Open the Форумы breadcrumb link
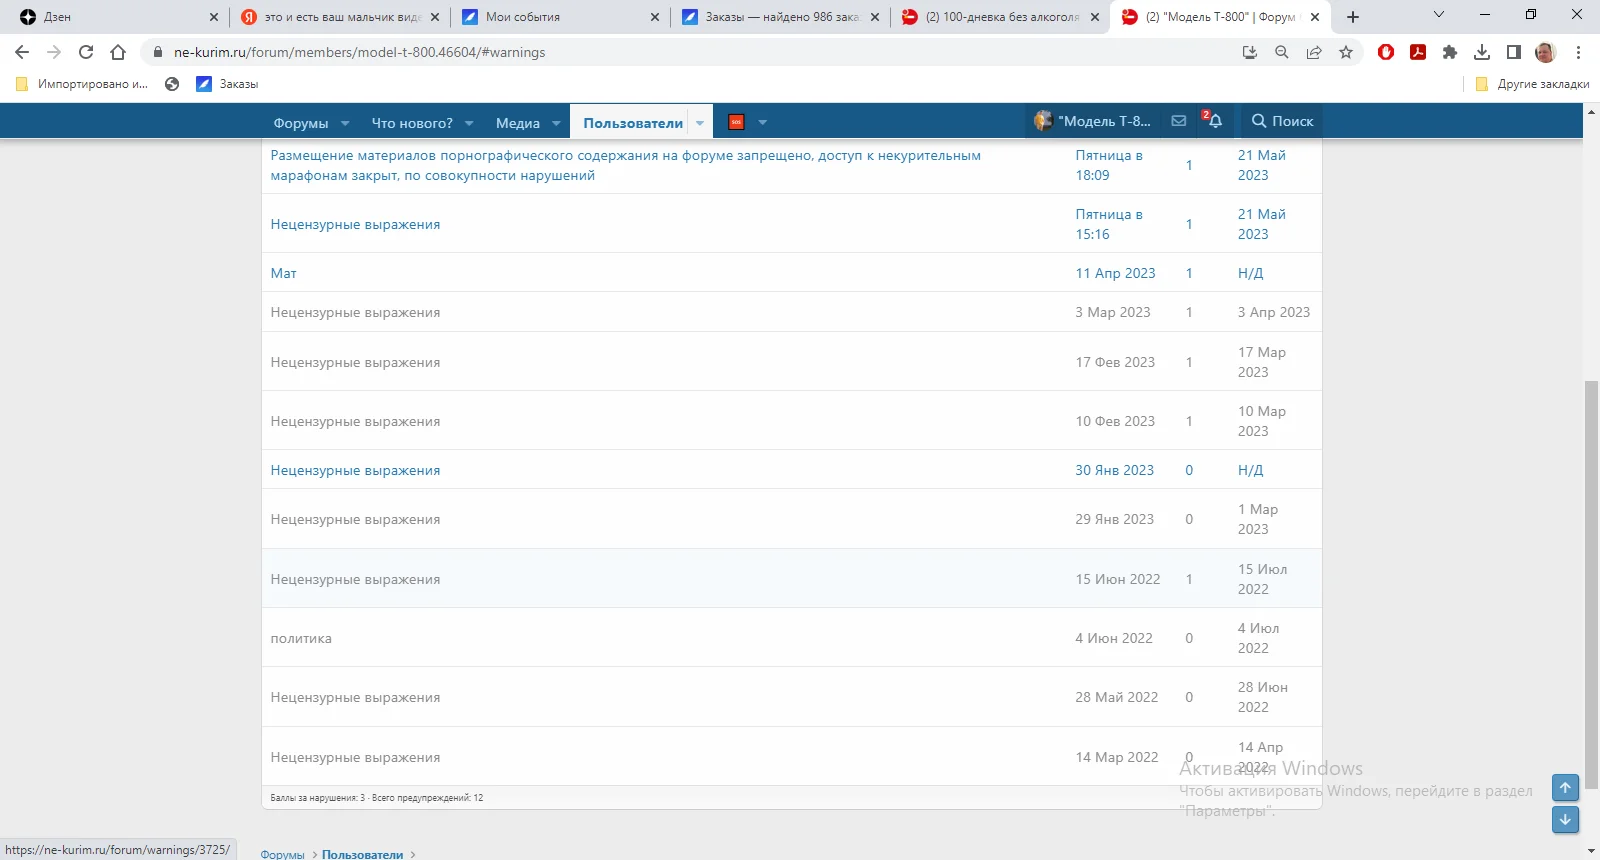Viewport: 1600px width, 860px height. coord(282,854)
